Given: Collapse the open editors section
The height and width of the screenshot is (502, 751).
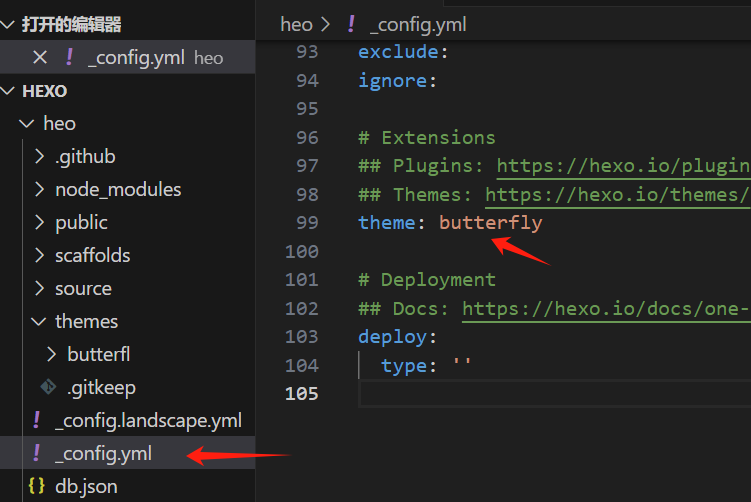Looking at the screenshot, I should point(8,24).
